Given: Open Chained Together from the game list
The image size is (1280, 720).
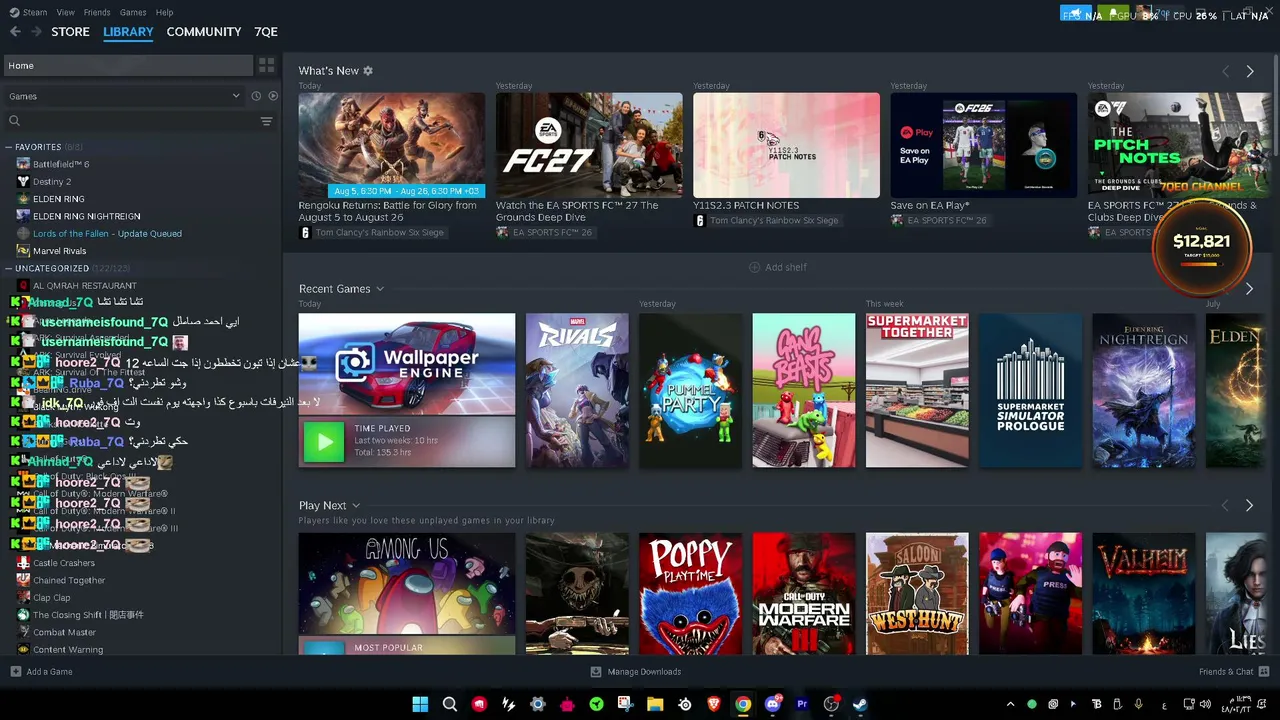Looking at the screenshot, I should [x=68, y=580].
